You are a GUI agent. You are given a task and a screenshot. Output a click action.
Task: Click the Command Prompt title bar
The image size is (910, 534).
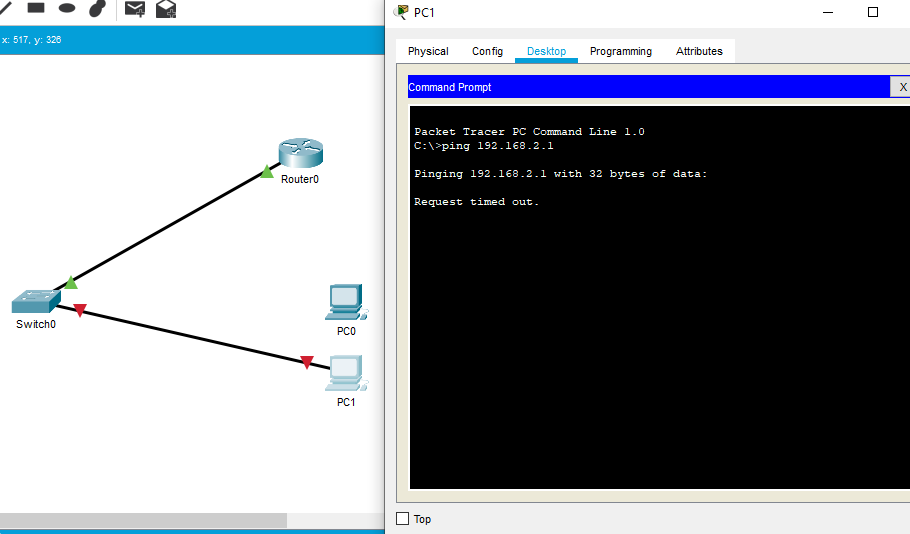pyautogui.click(x=649, y=87)
